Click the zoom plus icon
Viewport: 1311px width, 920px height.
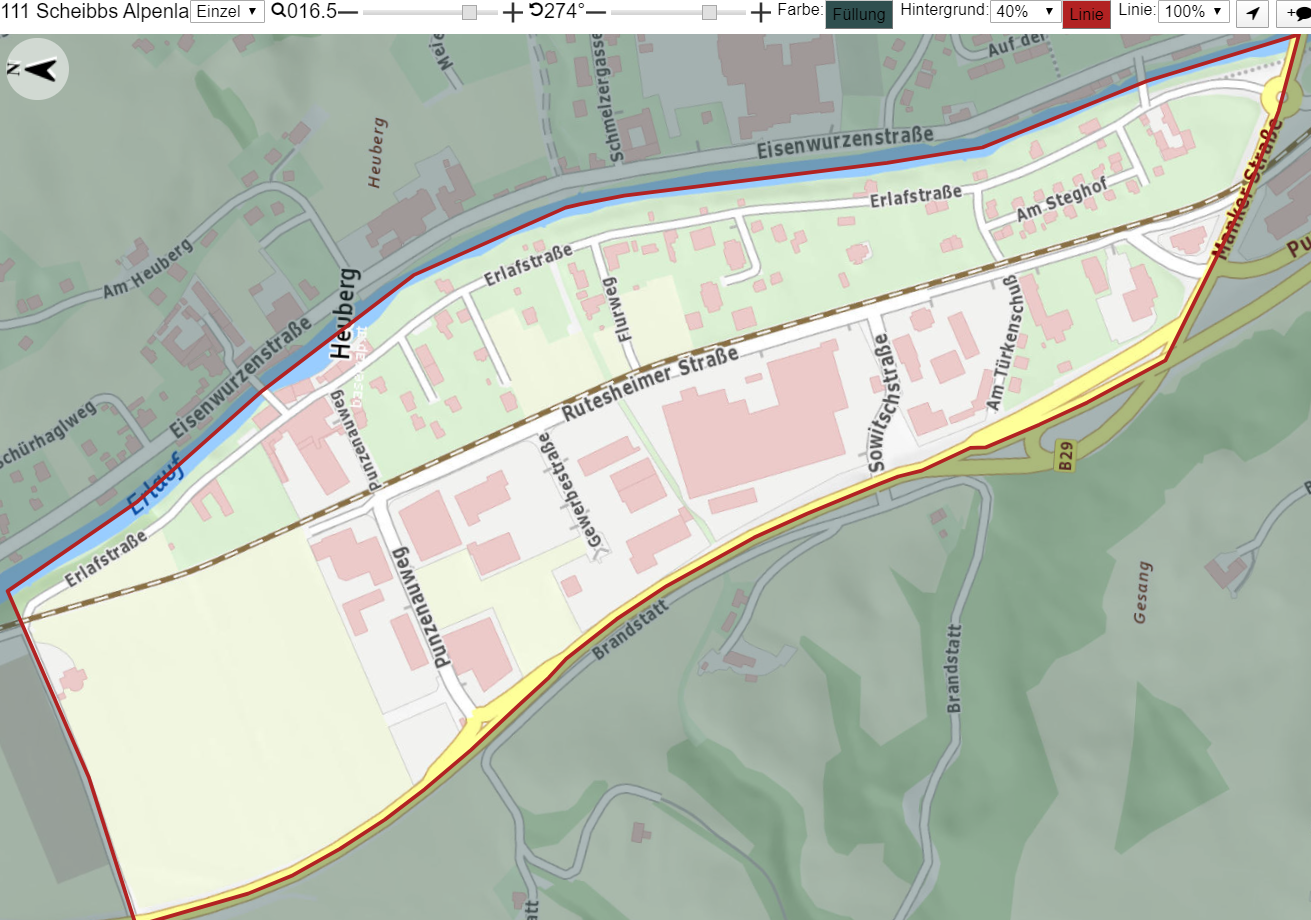(512, 13)
